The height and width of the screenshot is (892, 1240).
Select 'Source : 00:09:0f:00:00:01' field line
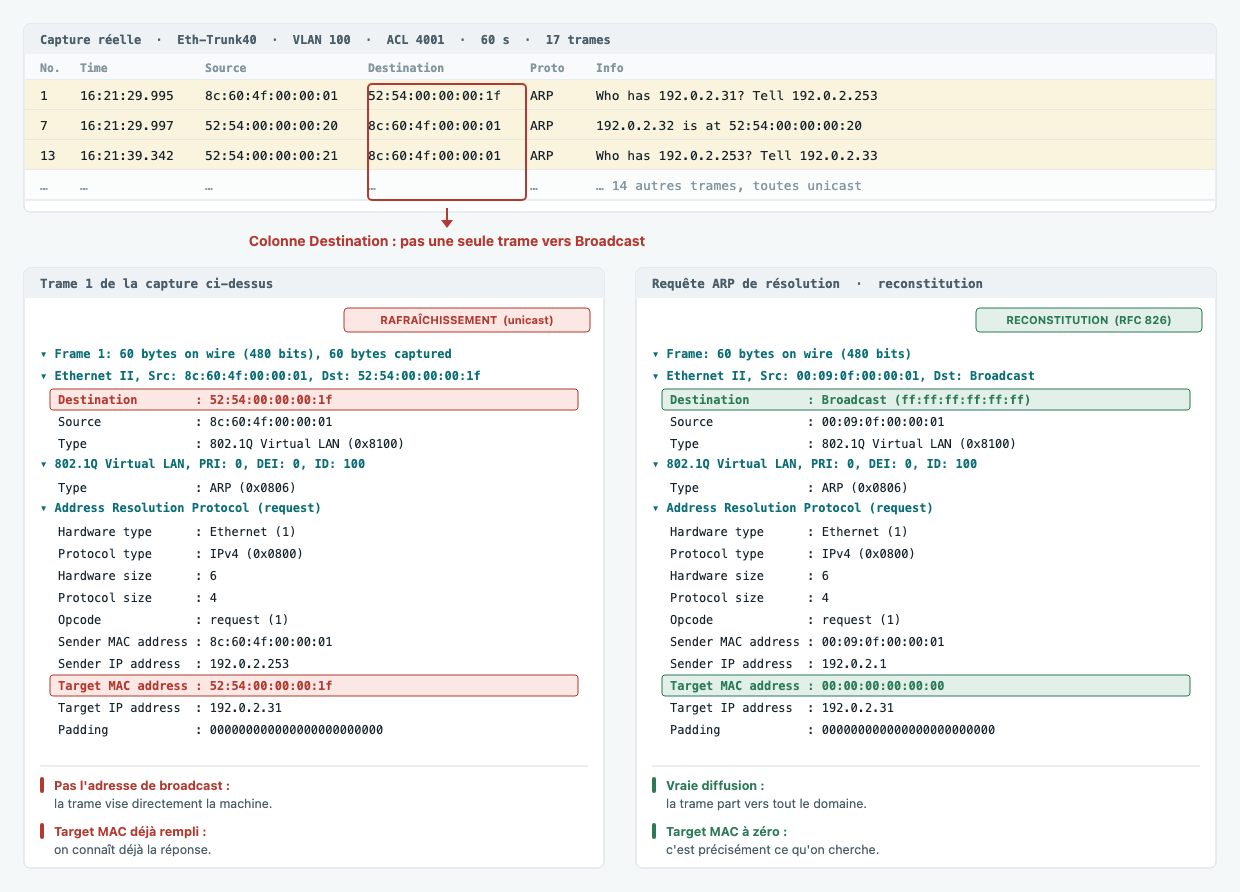coord(807,422)
